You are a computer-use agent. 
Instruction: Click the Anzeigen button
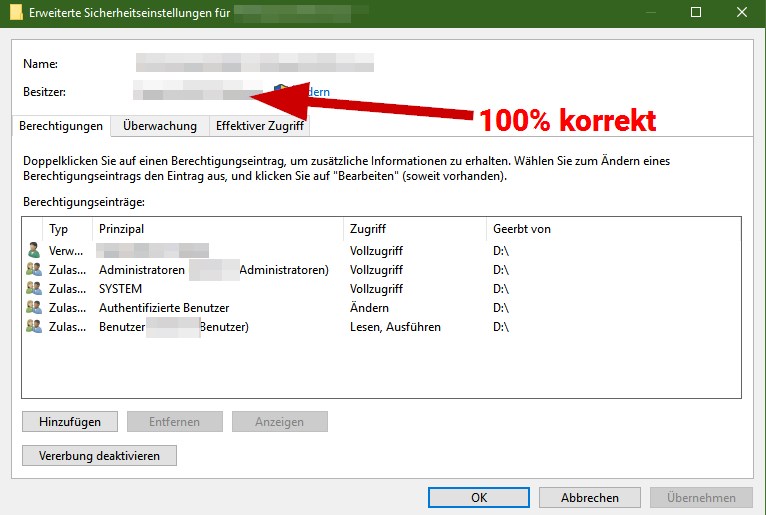pyautogui.click(x=279, y=422)
